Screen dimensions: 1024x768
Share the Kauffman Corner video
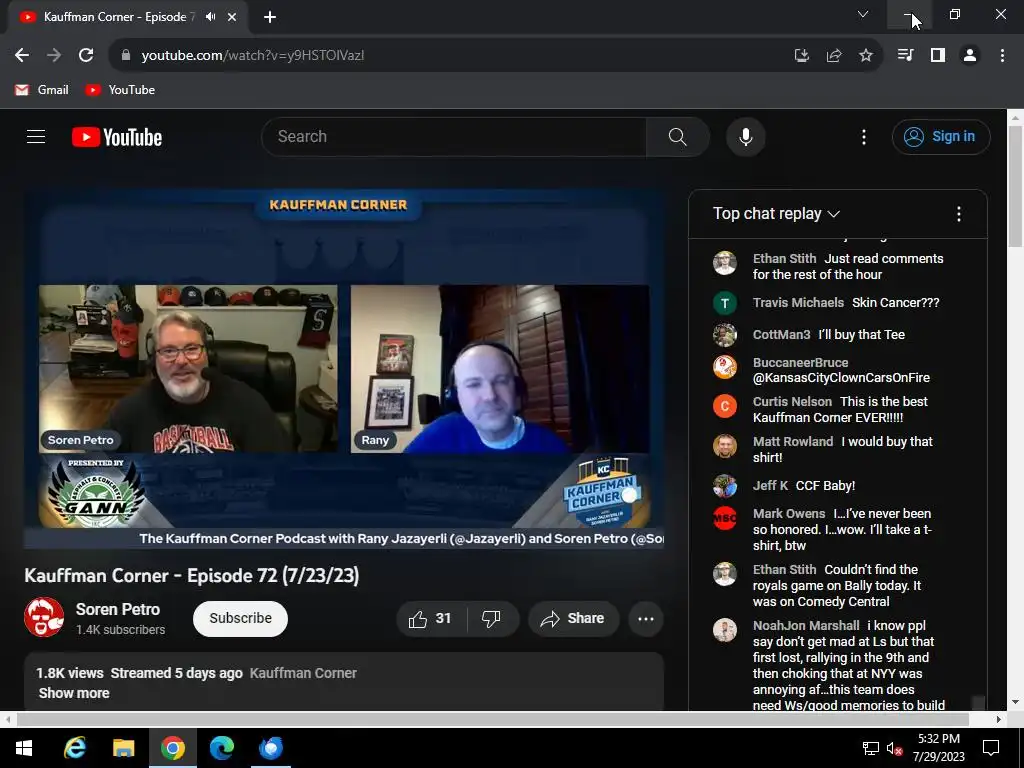tap(573, 618)
